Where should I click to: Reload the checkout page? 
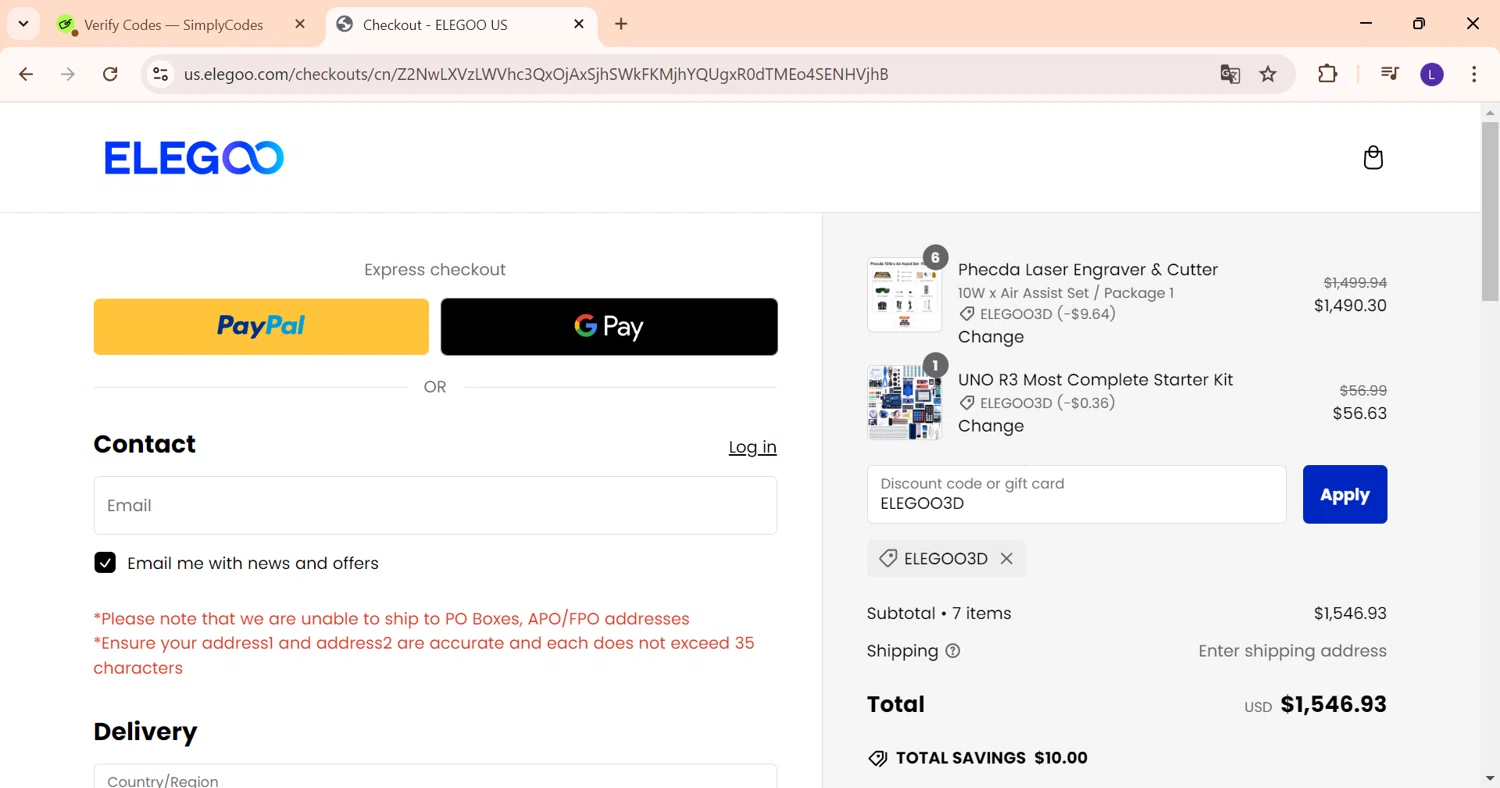(111, 74)
